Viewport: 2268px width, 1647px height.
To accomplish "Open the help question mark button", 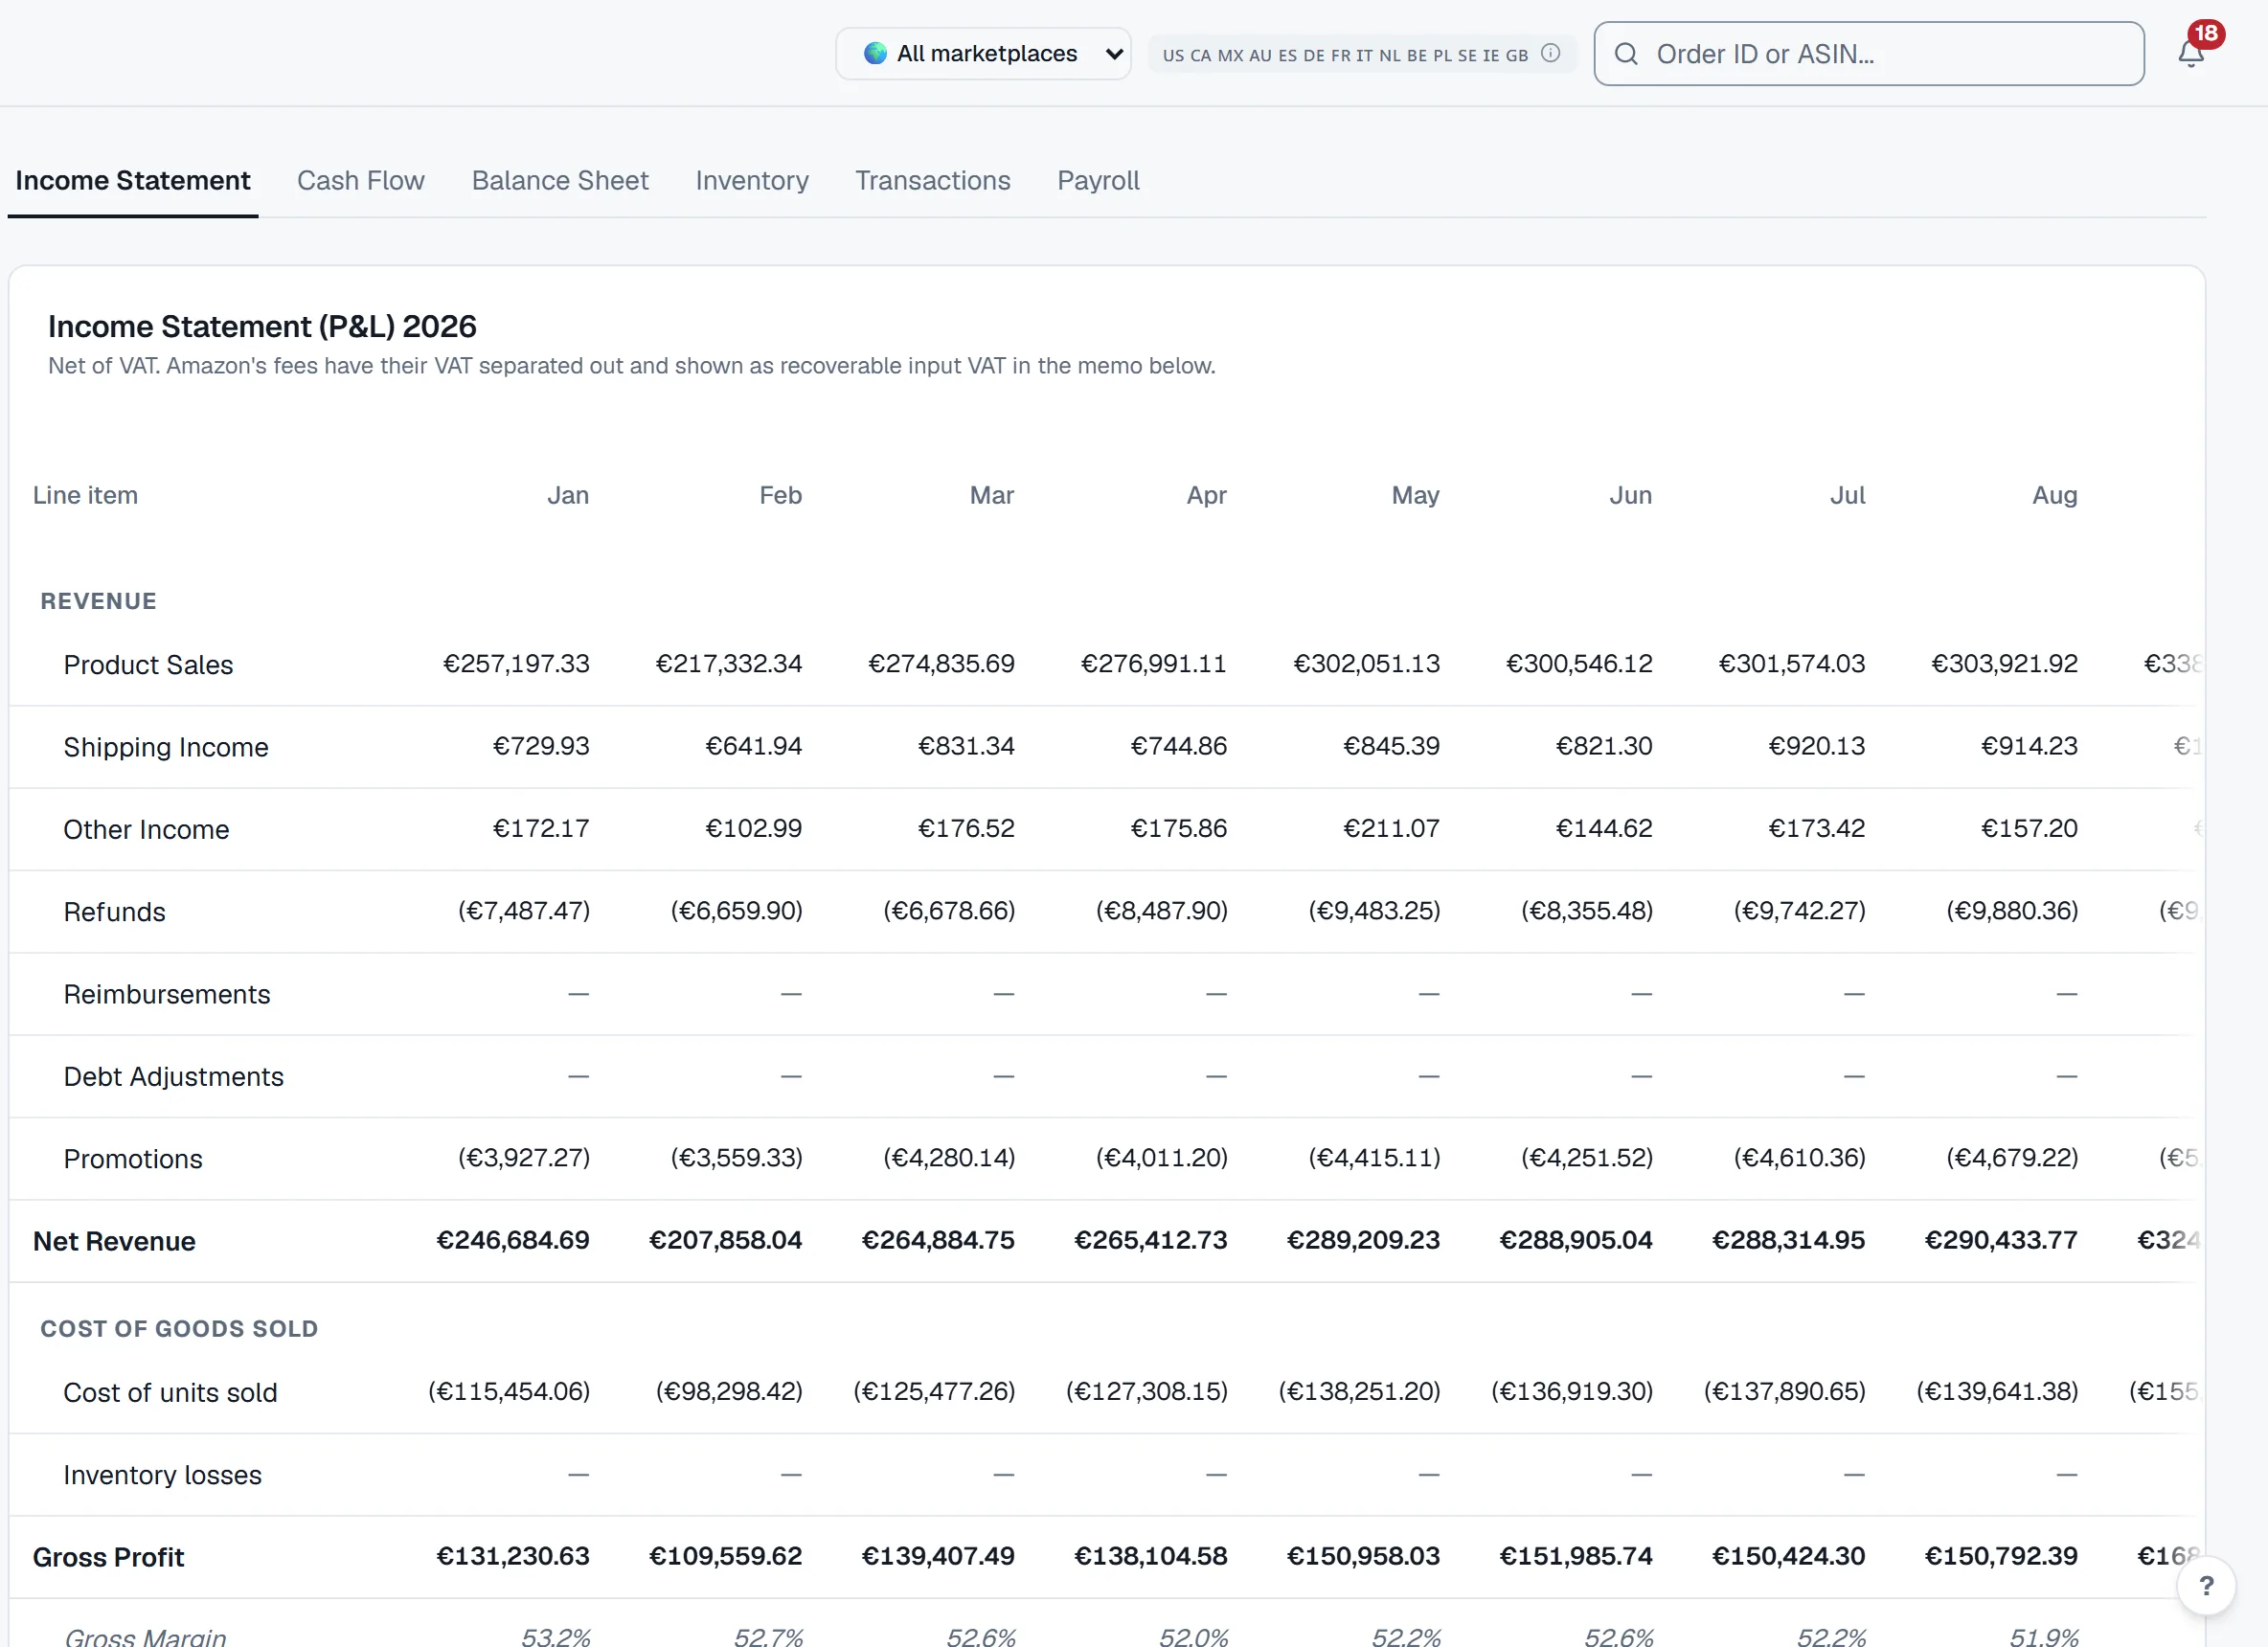I will click(2206, 1585).
